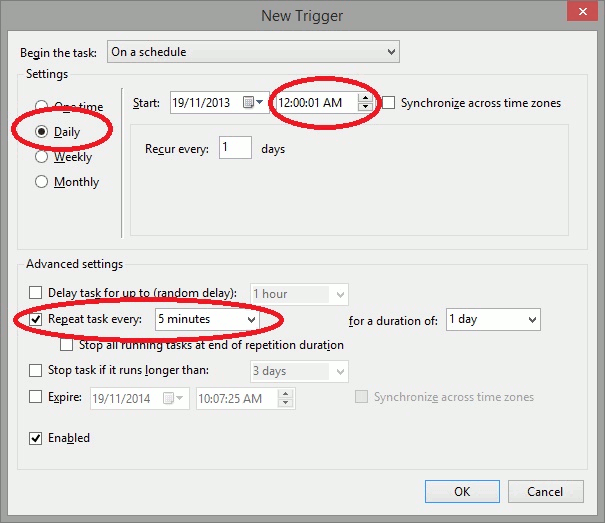Image resolution: width=605 pixels, height=523 pixels.
Task: Select the Daily schedule option
Action: coord(42,132)
